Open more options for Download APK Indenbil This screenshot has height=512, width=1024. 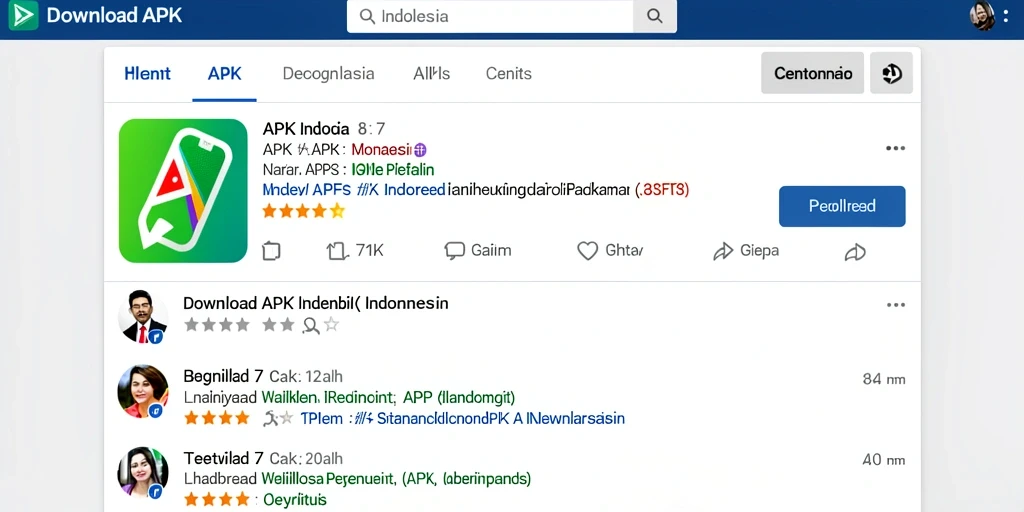pyautogui.click(x=895, y=305)
